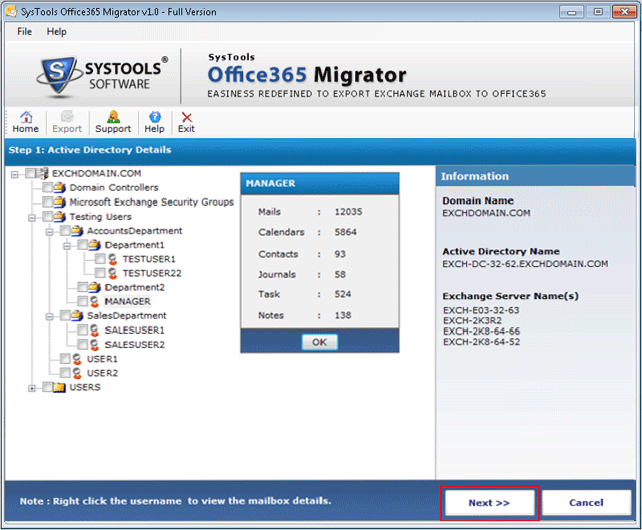
Task: Check the TESTUSER1 checkbox
Action: (x=100, y=259)
